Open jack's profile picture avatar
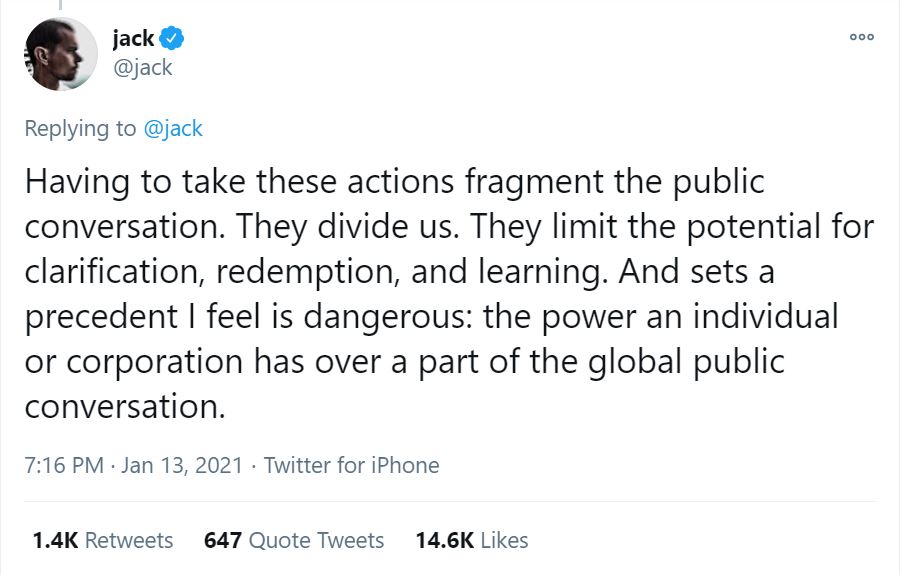This screenshot has width=903, height=575. coord(60,53)
